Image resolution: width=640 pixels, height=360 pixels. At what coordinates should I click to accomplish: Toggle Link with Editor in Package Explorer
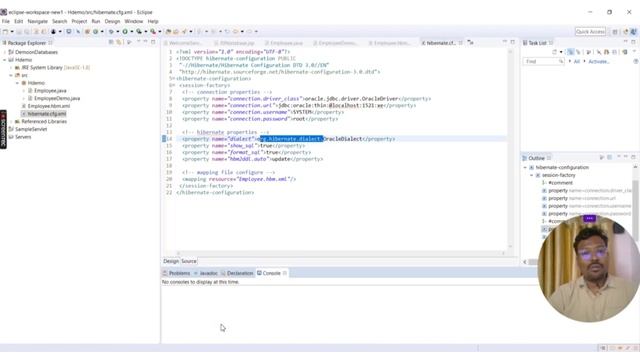point(119,42)
